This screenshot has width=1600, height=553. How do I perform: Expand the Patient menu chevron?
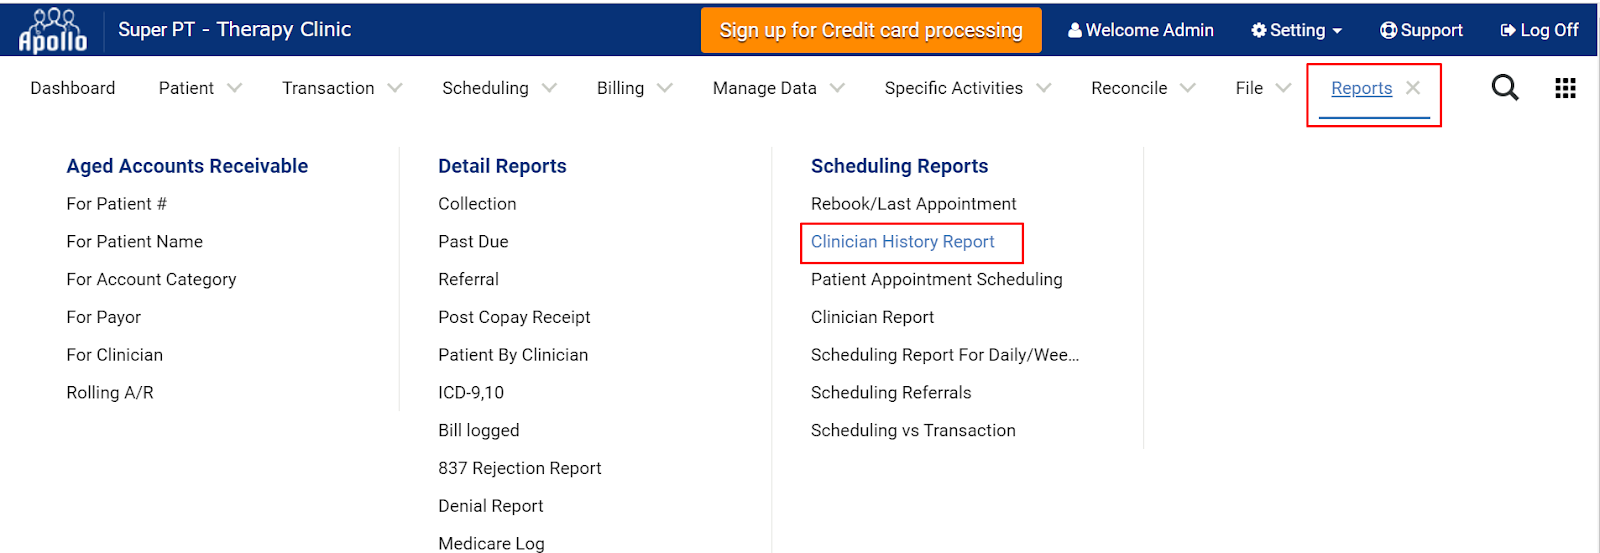point(234,88)
